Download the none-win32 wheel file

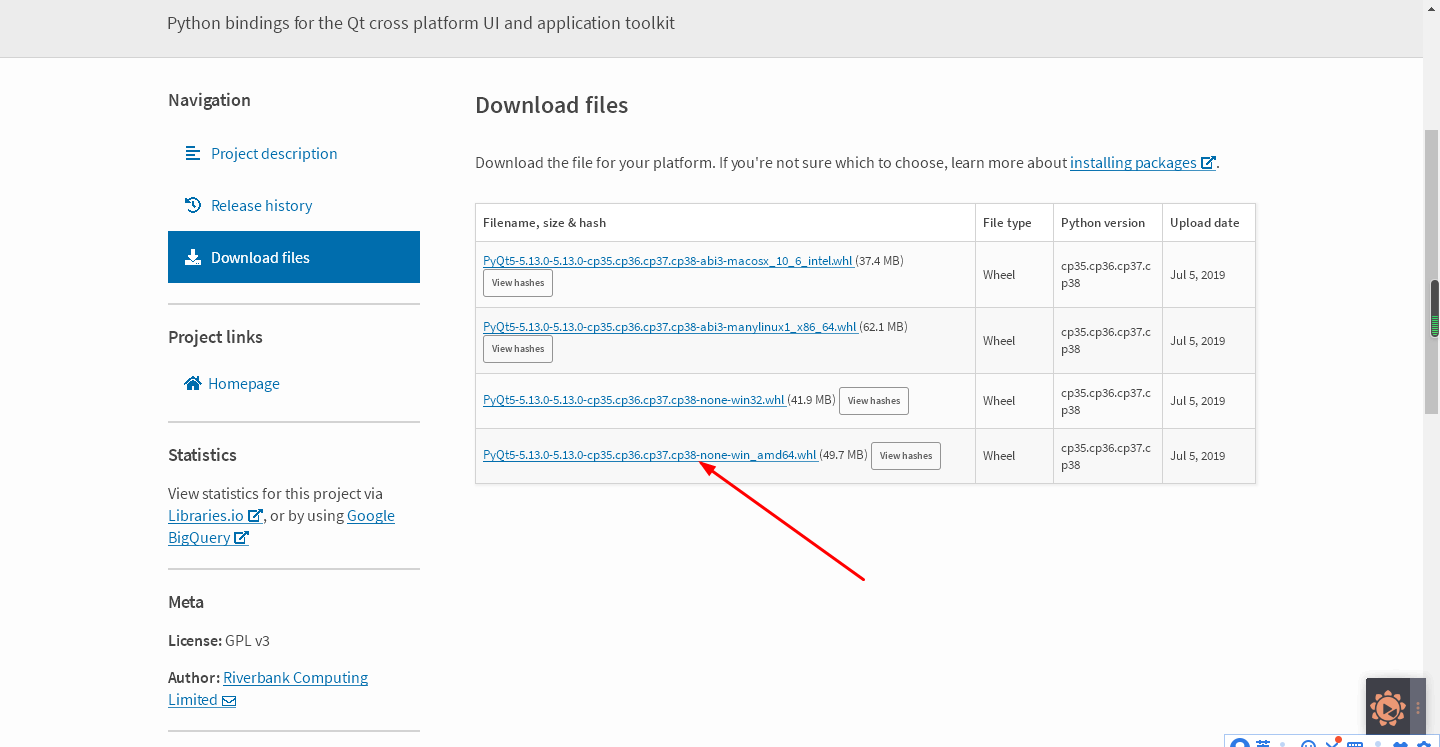click(634, 400)
